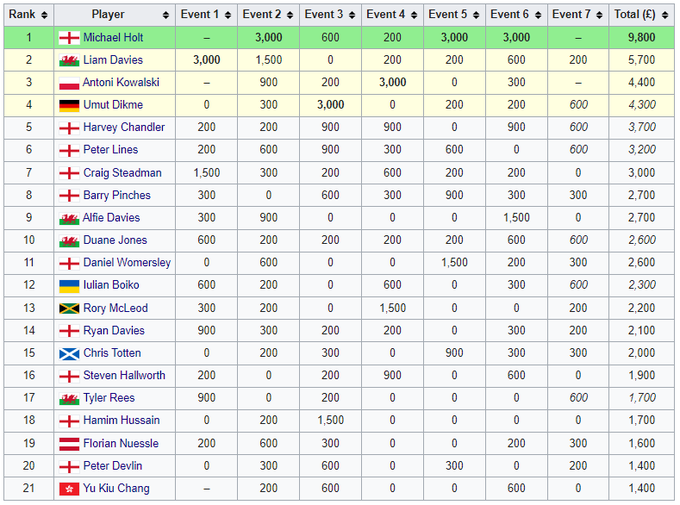Open the Michael Holt player link
The image size is (680, 505).
point(113,37)
